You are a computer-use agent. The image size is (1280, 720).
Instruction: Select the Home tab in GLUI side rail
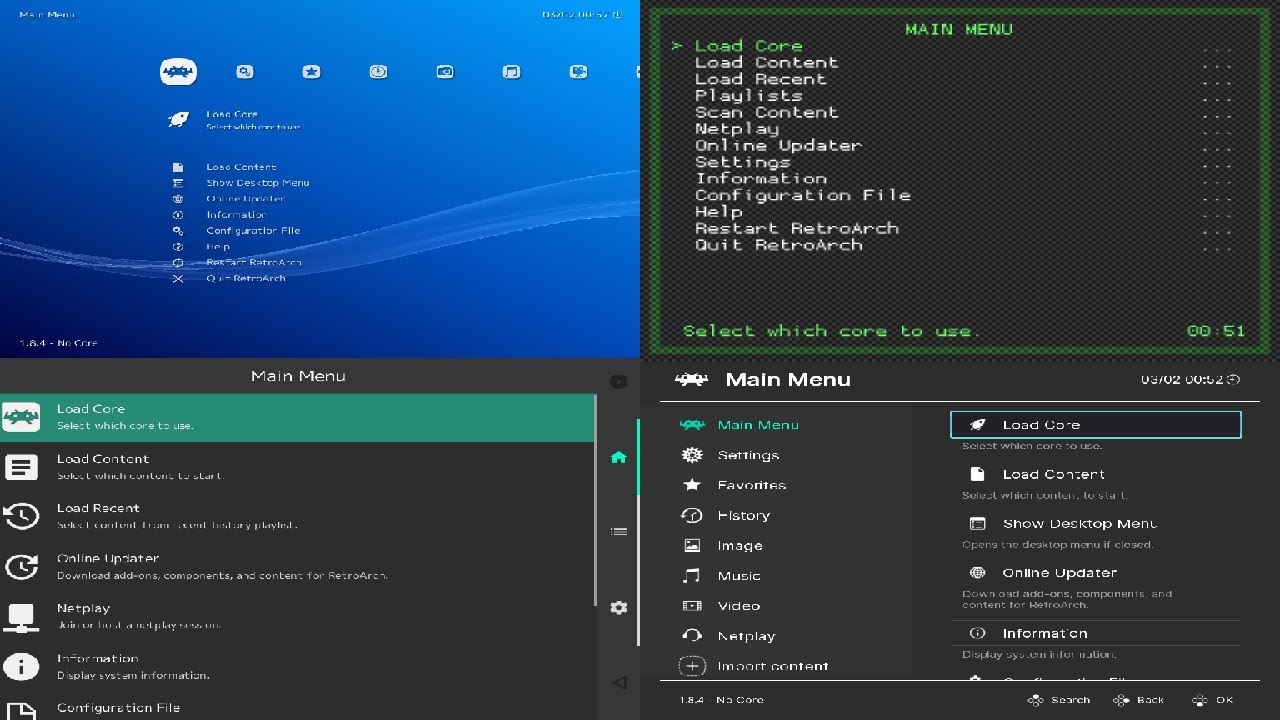click(618, 457)
